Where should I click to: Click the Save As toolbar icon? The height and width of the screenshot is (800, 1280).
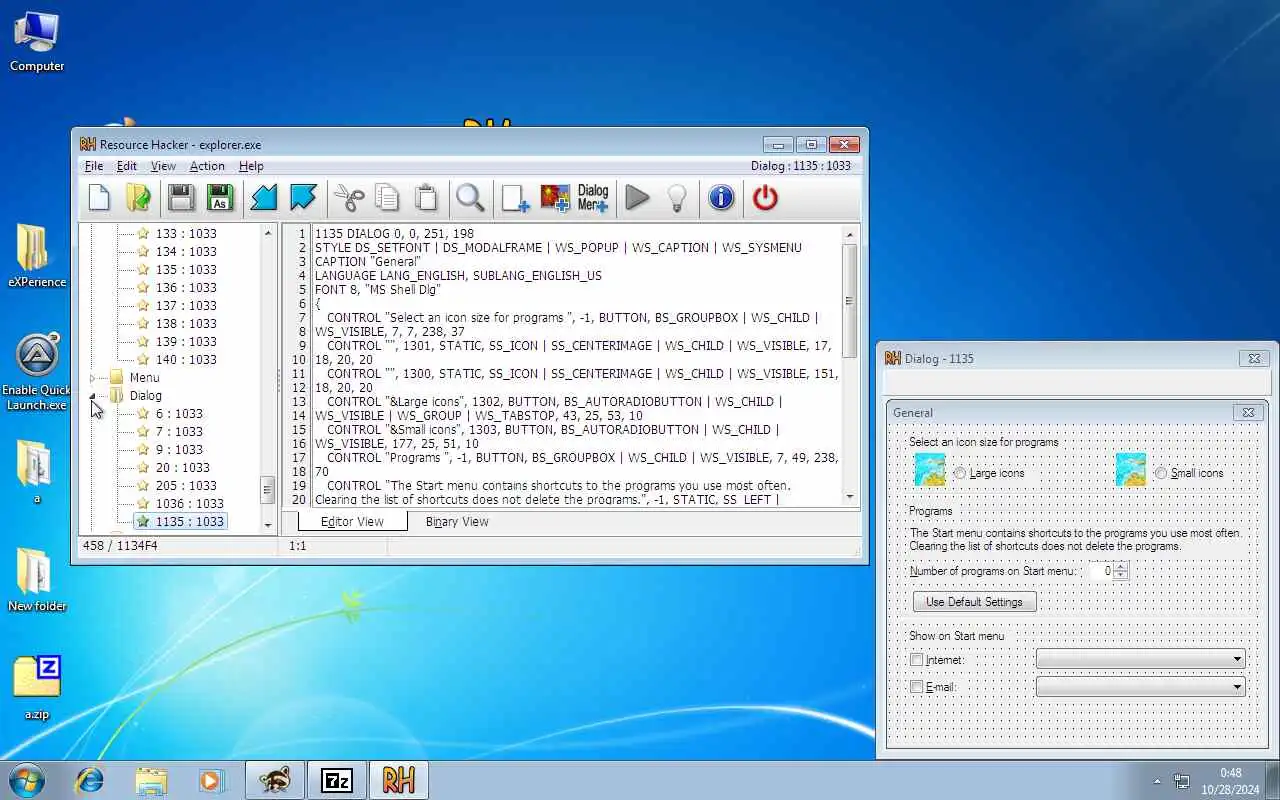(220, 198)
